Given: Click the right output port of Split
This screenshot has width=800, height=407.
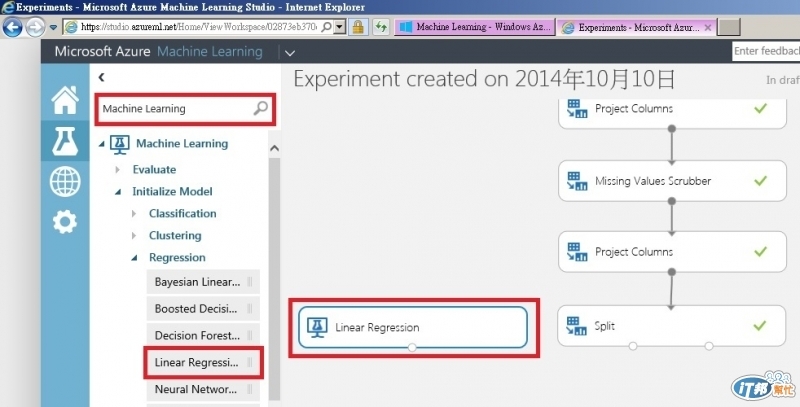Looking at the screenshot, I should click(709, 346).
